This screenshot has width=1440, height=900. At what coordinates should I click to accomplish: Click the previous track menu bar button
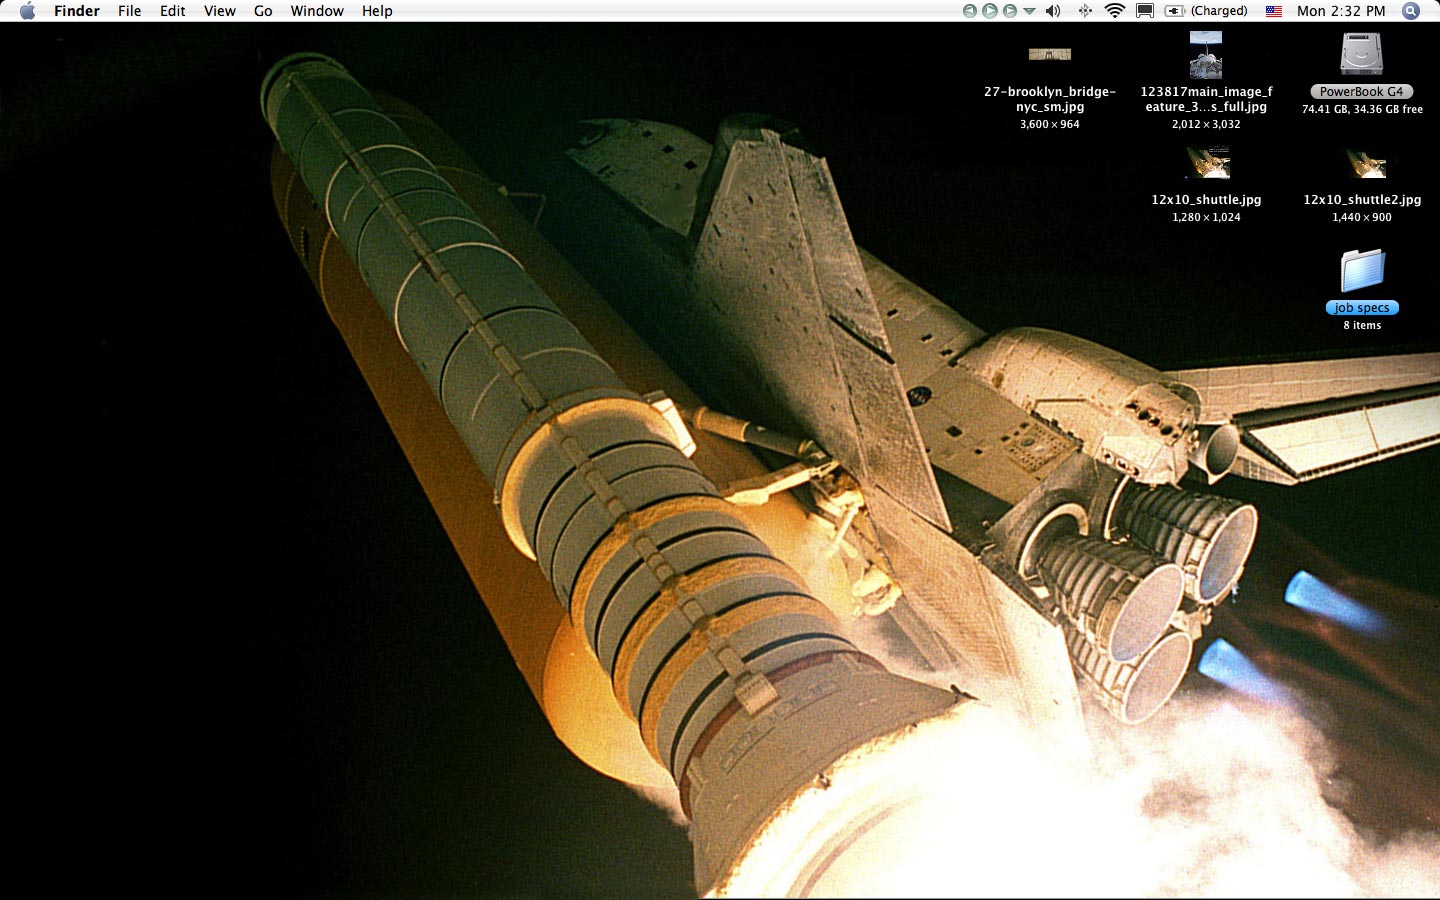coord(969,11)
